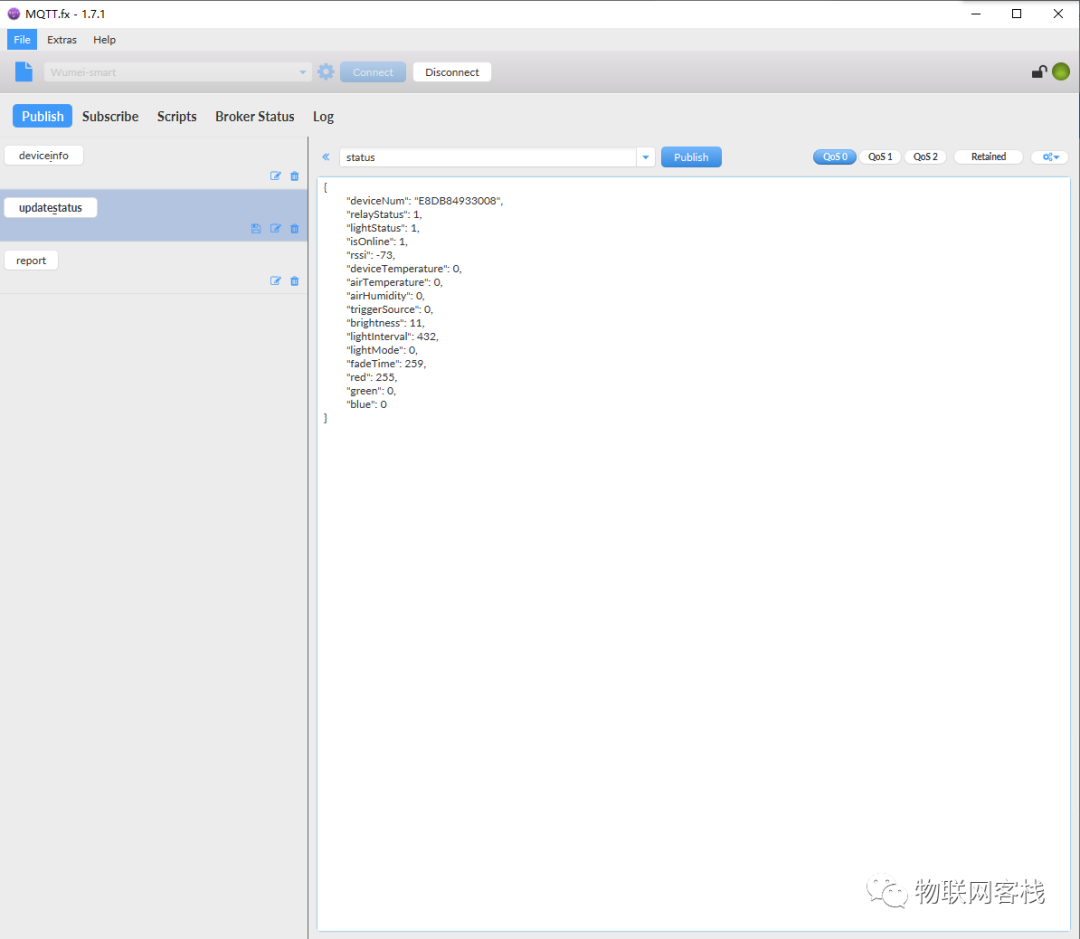Click the greyed Connect button
The width and height of the screenshot is (1080, 939).
373,72
